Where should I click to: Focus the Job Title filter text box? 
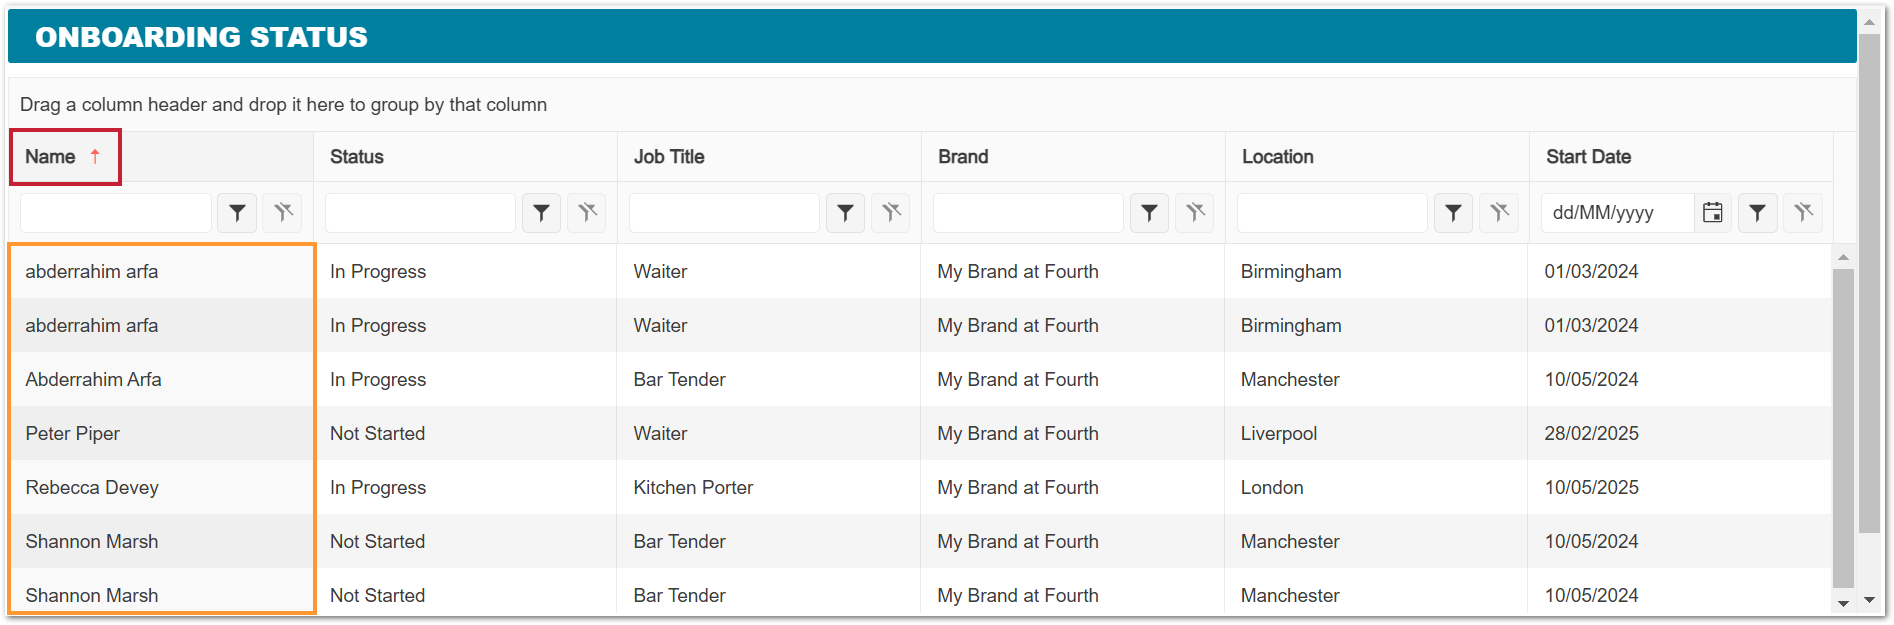tap(724, 213)
